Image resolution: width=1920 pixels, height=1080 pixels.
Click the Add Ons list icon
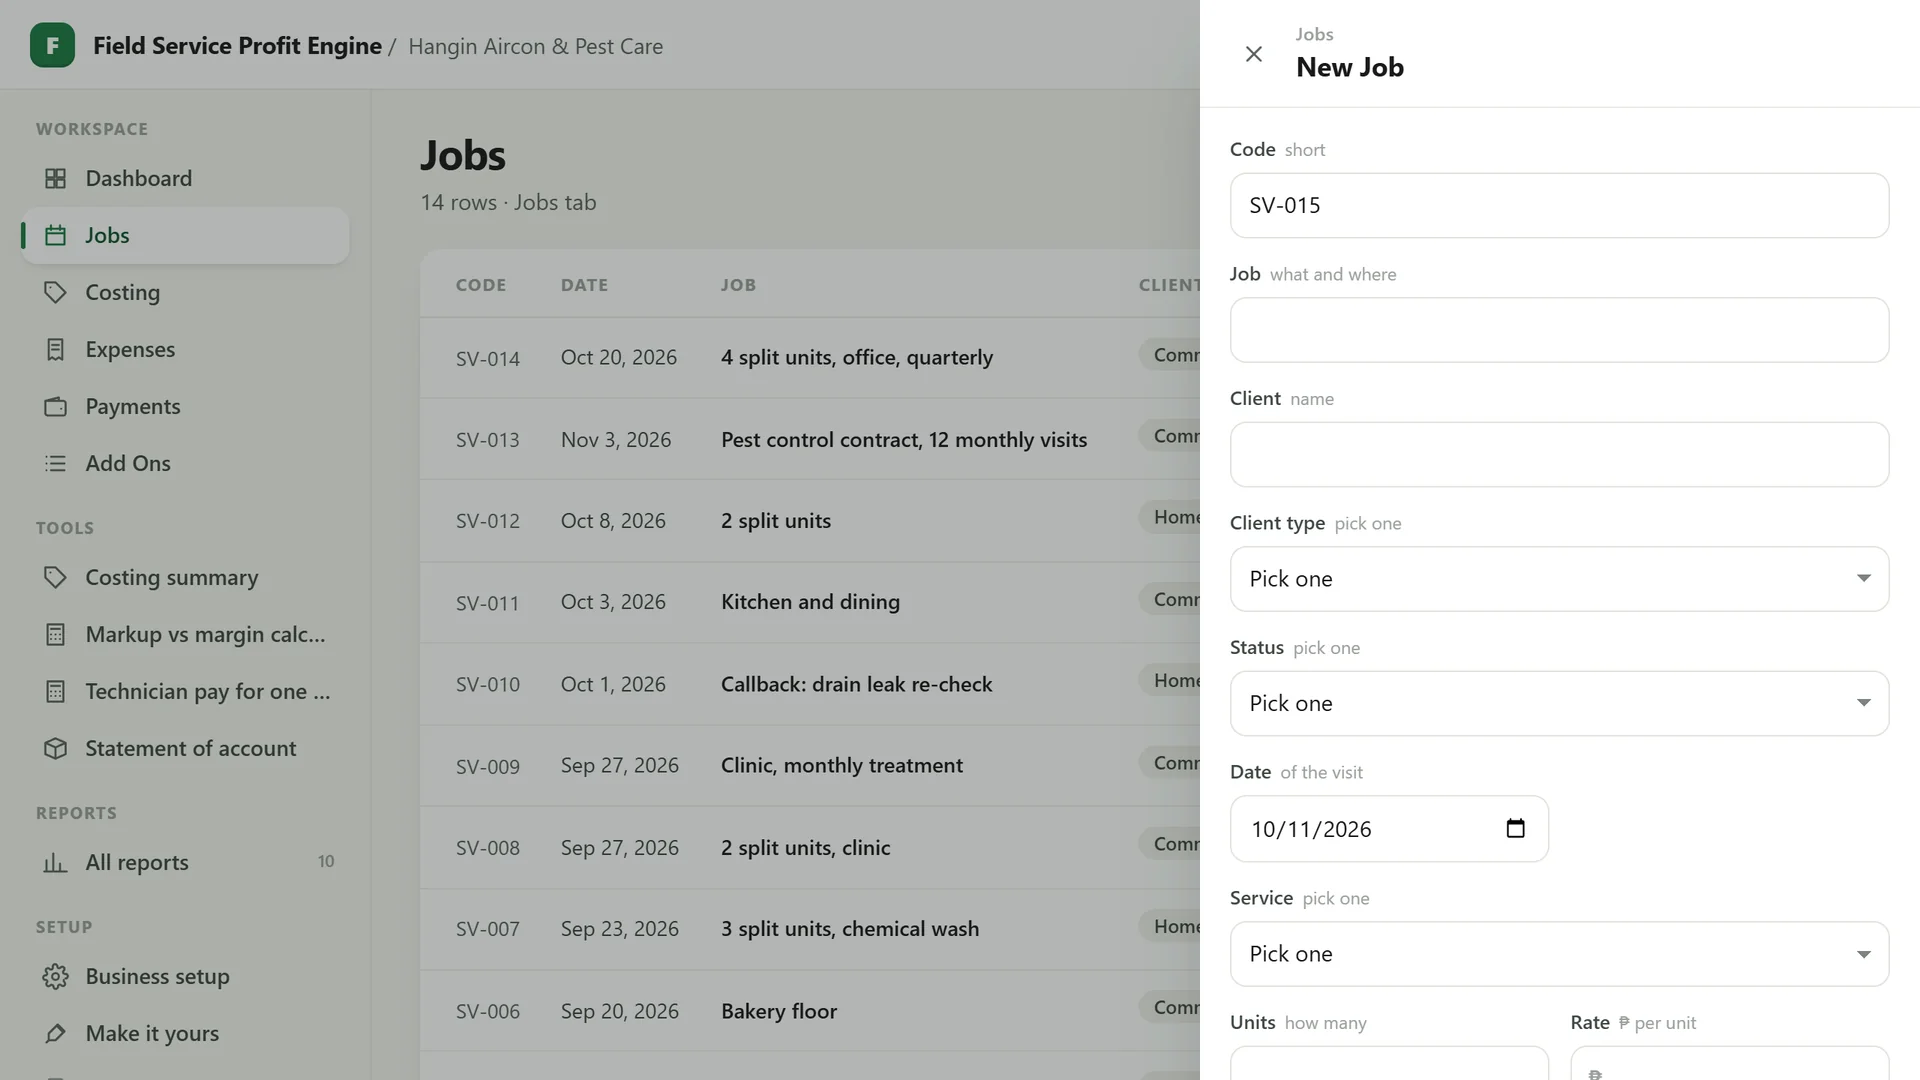click(56, 463)
